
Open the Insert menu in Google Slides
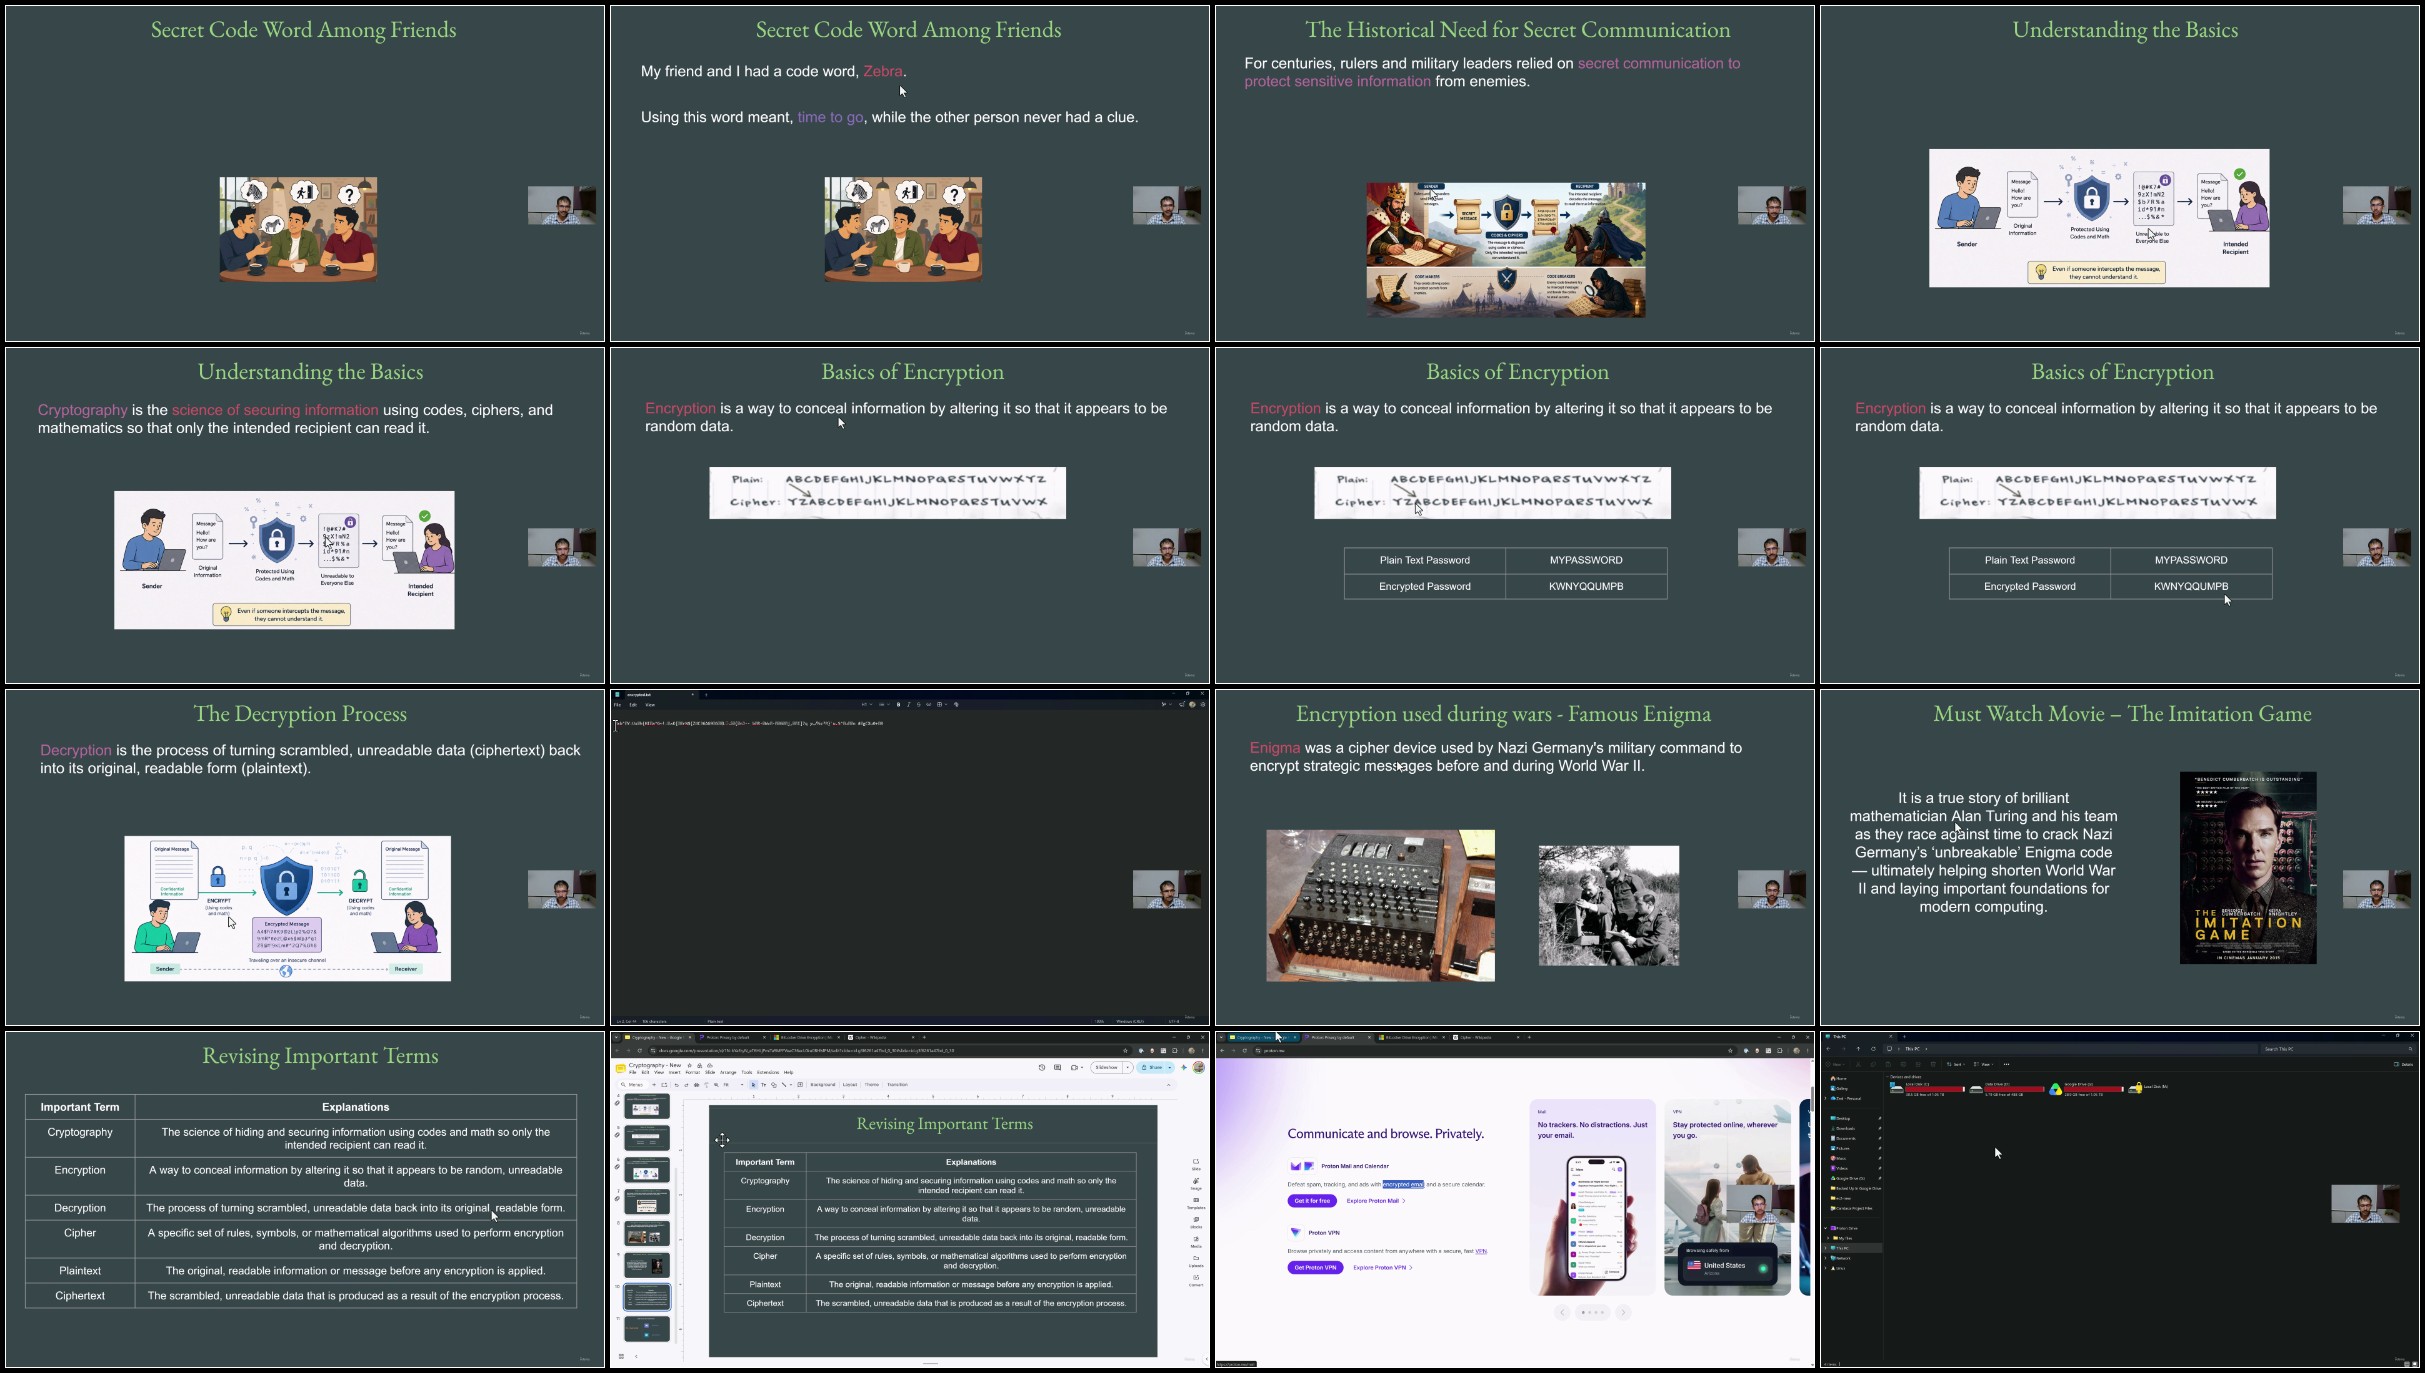675,1072
